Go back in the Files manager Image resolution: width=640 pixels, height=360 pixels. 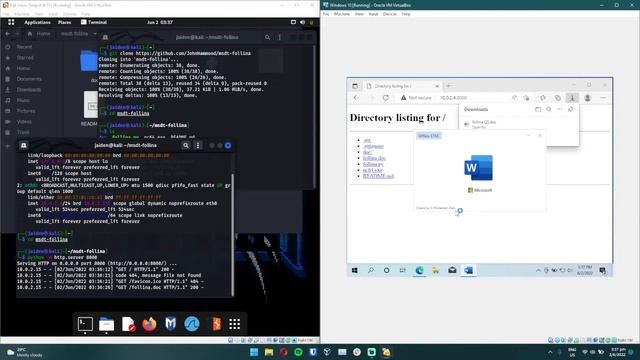[x=7, y=33]
